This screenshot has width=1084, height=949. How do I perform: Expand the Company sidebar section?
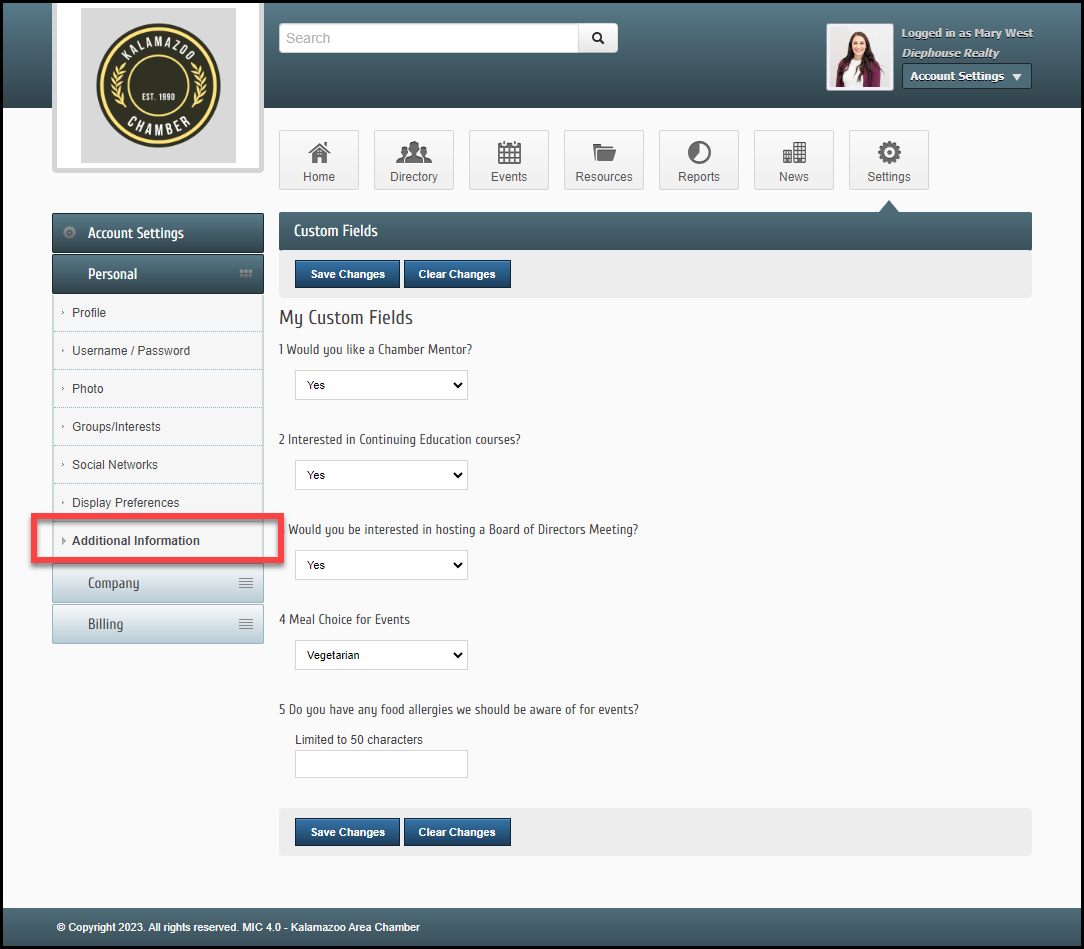click(x=158, y=583)
